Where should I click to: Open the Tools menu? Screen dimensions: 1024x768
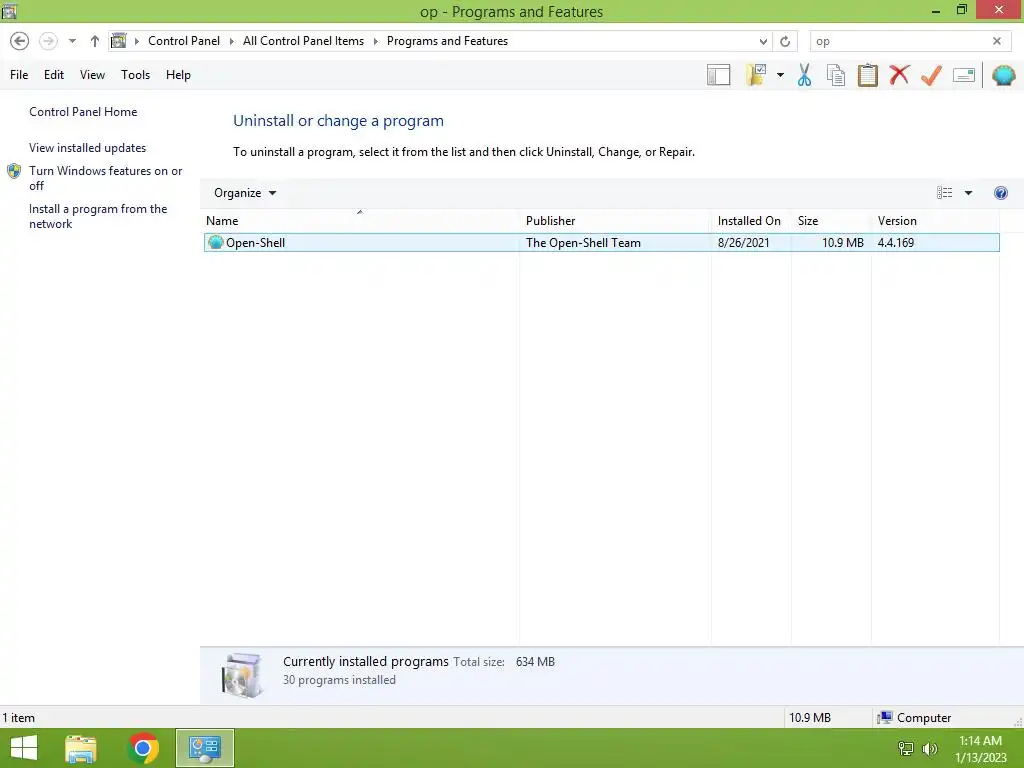pyautogui.click(x=135, y=75)
